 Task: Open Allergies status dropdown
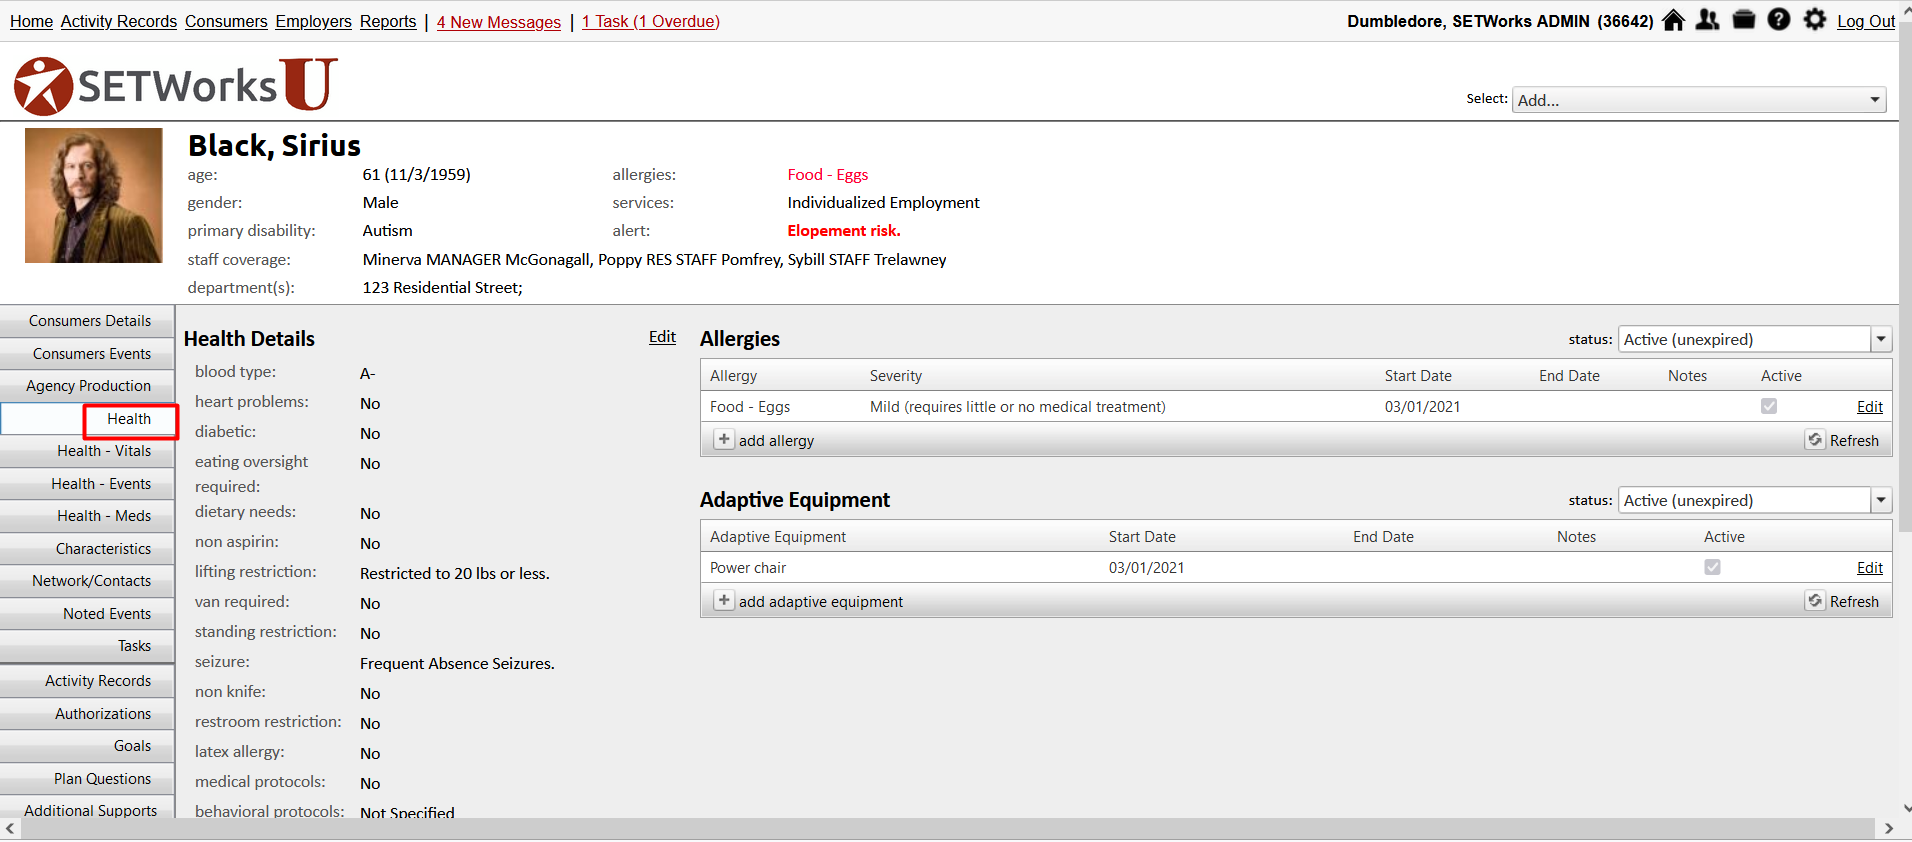click(x=1754, y=339)
